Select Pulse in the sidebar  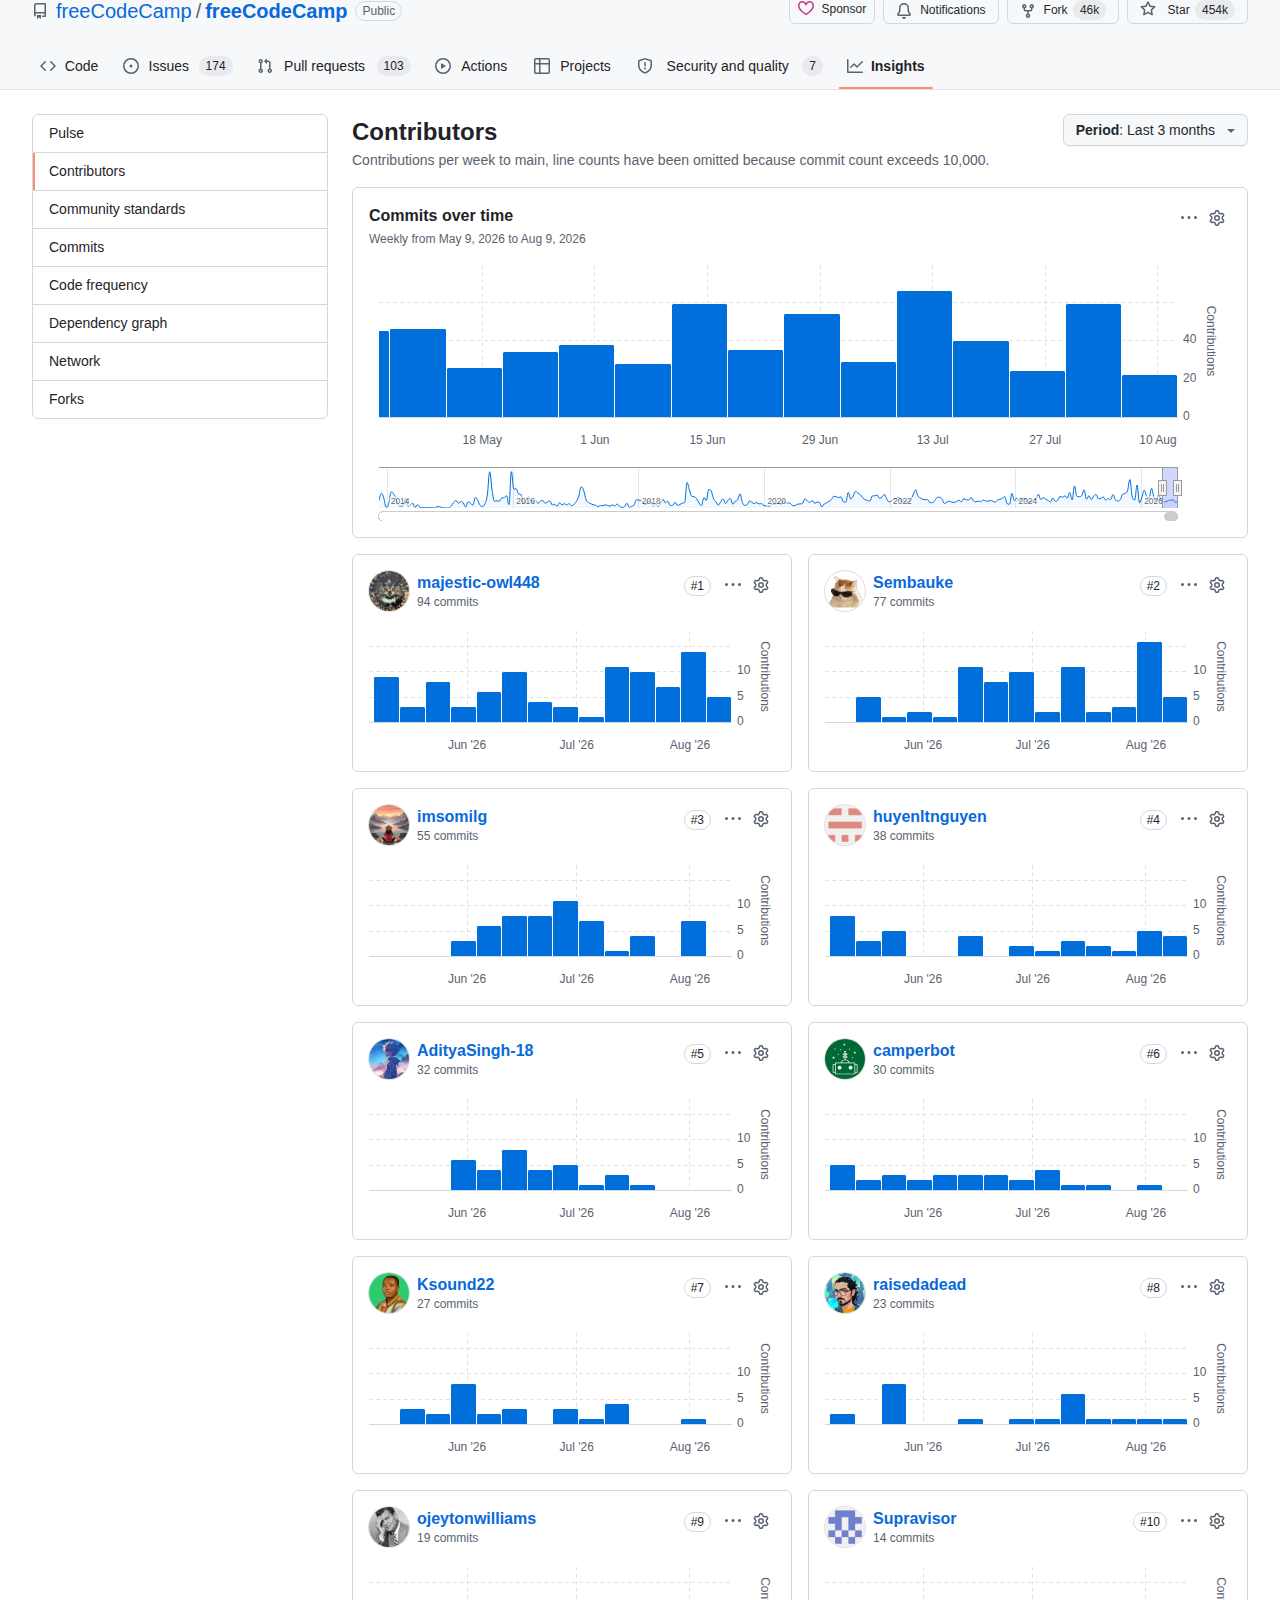180,133
